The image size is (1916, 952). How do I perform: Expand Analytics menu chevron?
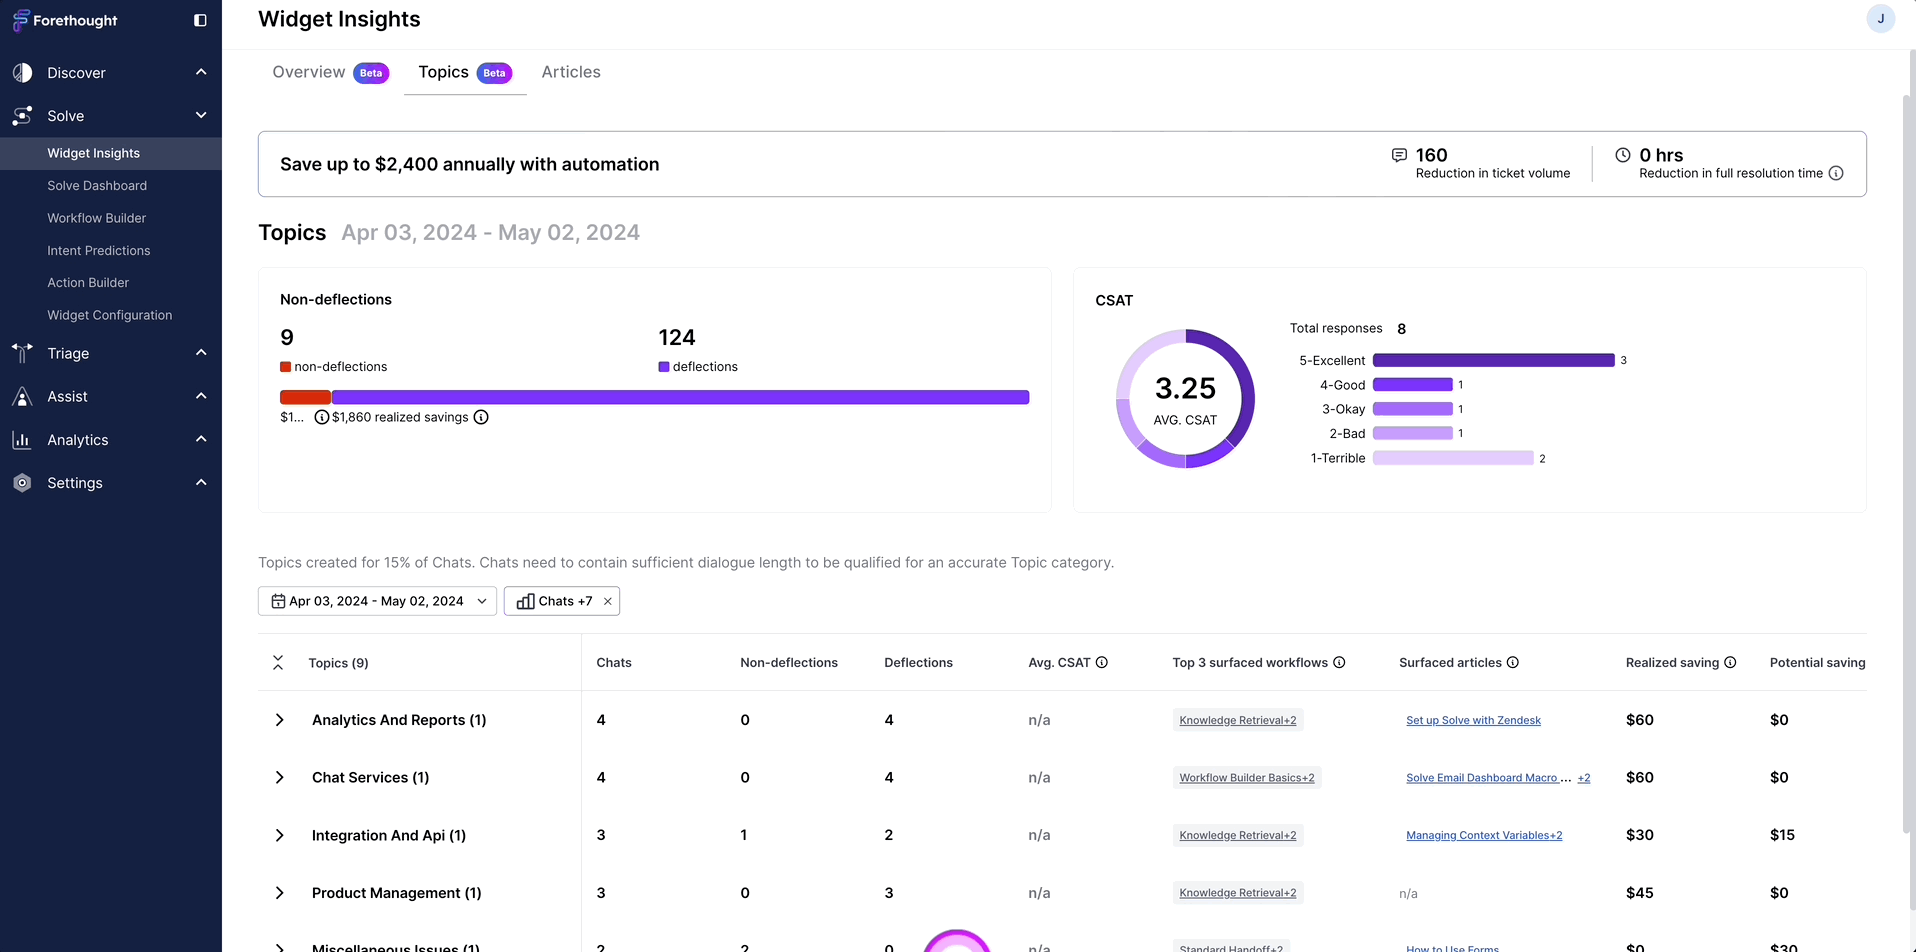point(201,439)
